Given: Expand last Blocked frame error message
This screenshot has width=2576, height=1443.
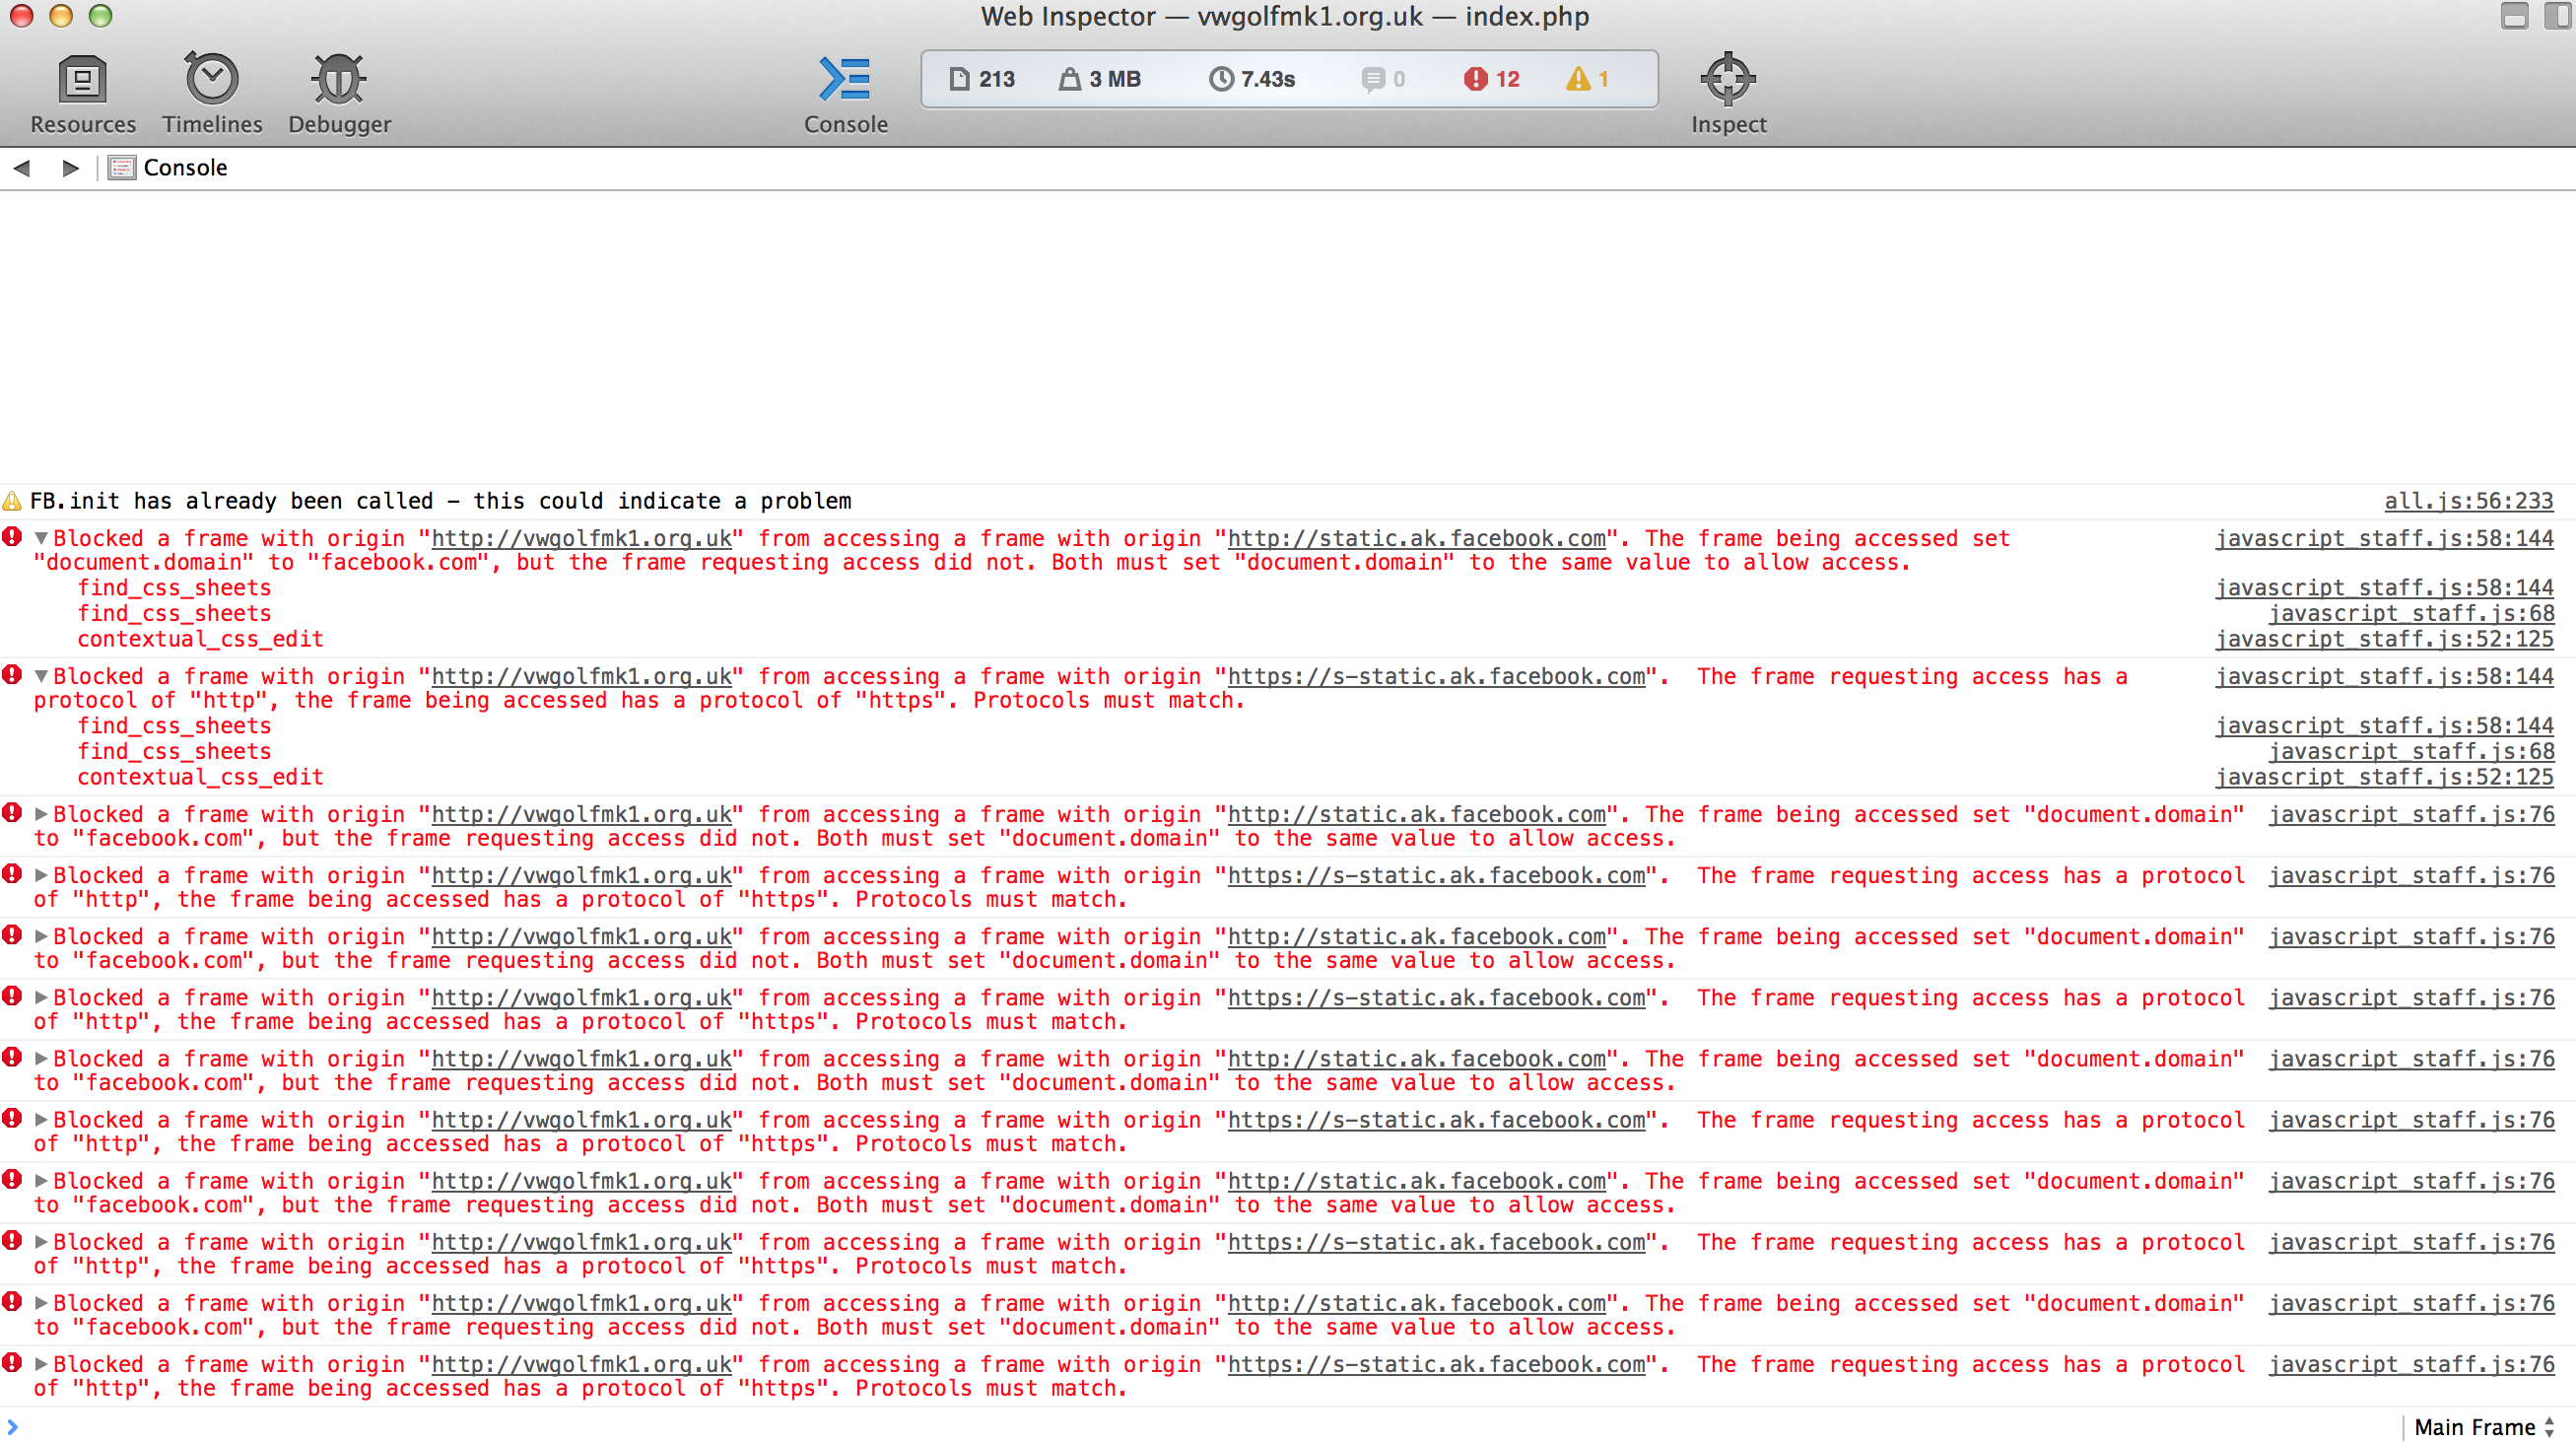Looking at the screenshot, I should [x=41, y=1364].
